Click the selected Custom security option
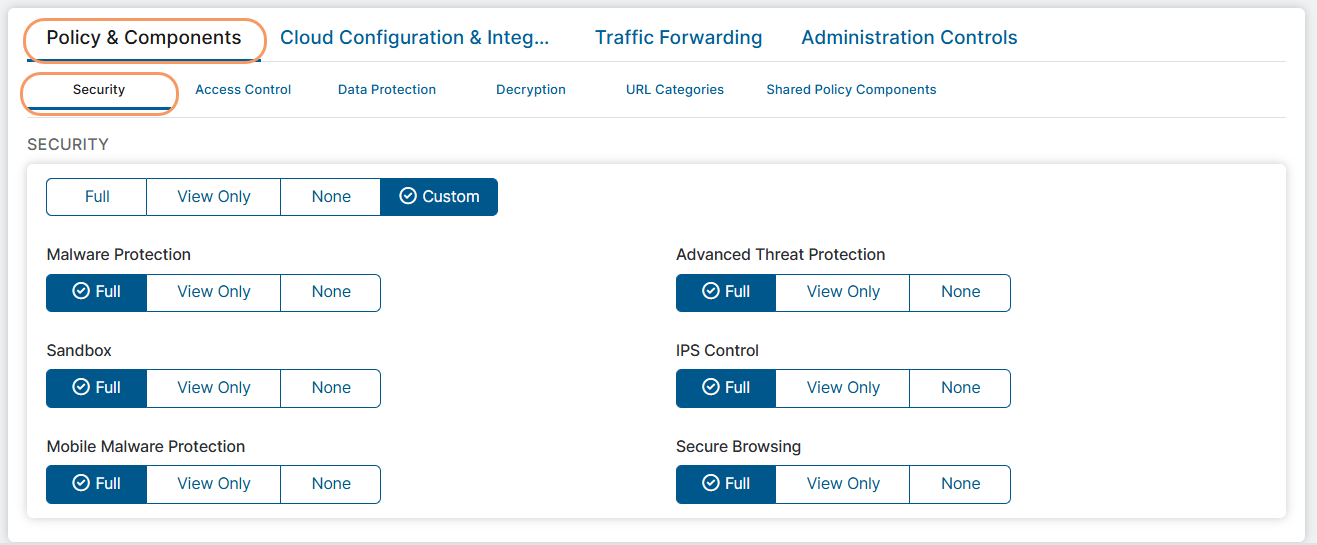1317x545 pixels. (439, 197)
